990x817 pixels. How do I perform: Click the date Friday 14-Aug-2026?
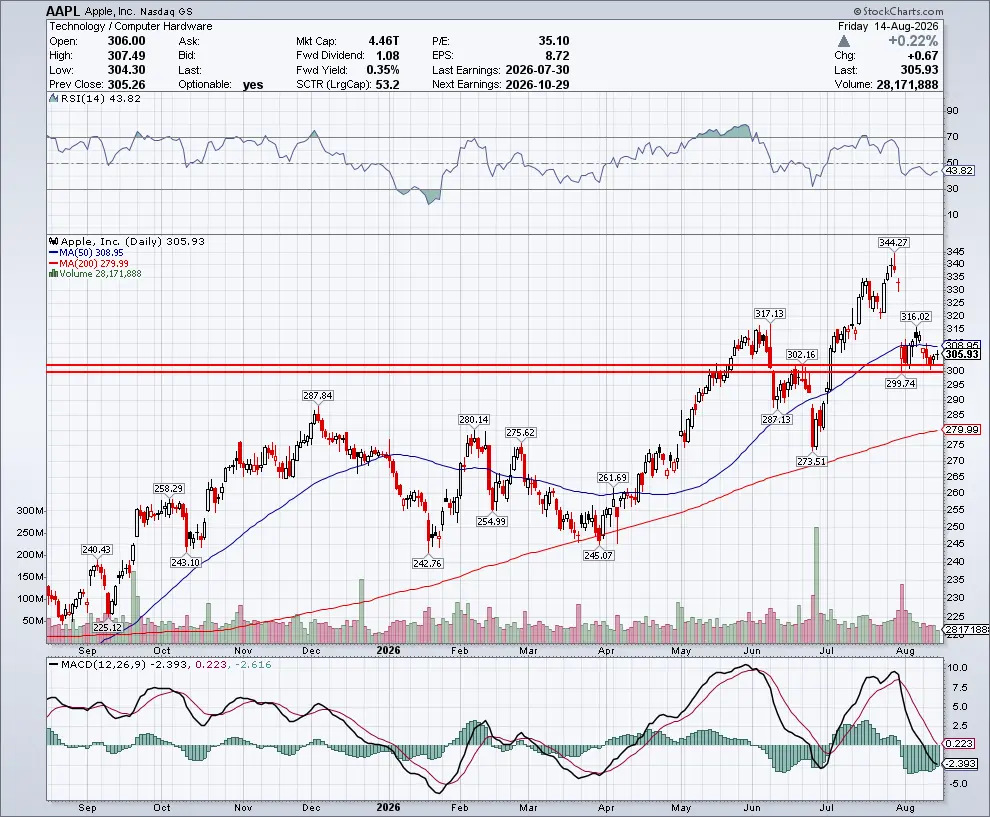888,26
